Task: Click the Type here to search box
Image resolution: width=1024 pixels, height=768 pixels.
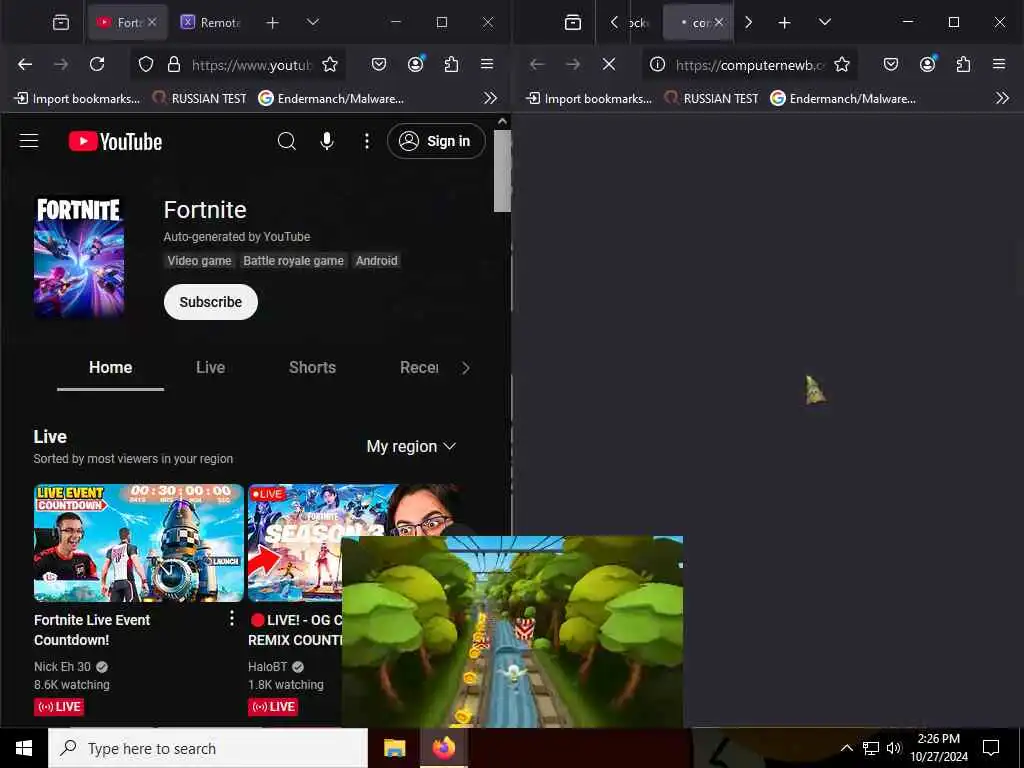Action: click(x=208, y=748)
